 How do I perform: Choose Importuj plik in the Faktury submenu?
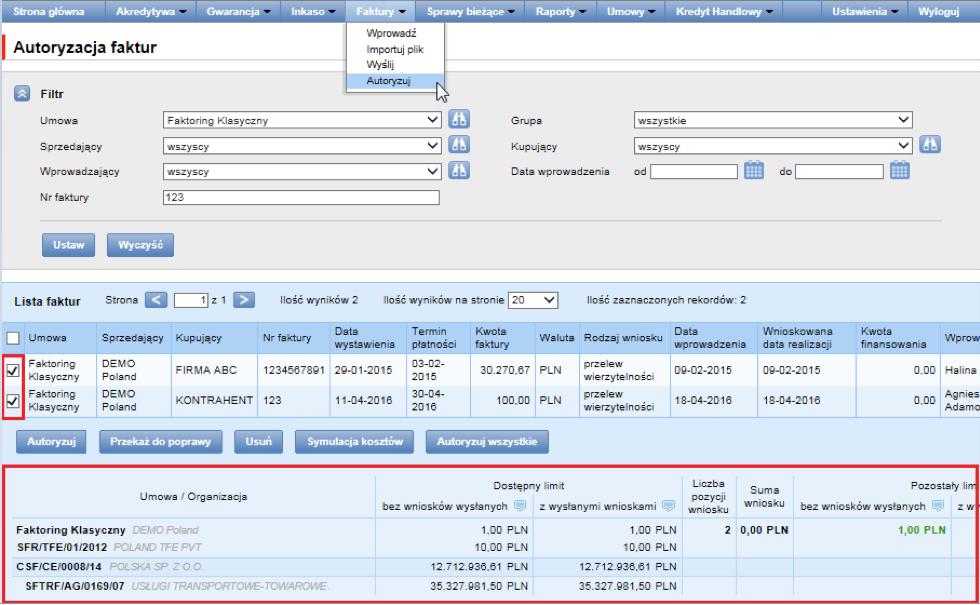pos(395,49)
